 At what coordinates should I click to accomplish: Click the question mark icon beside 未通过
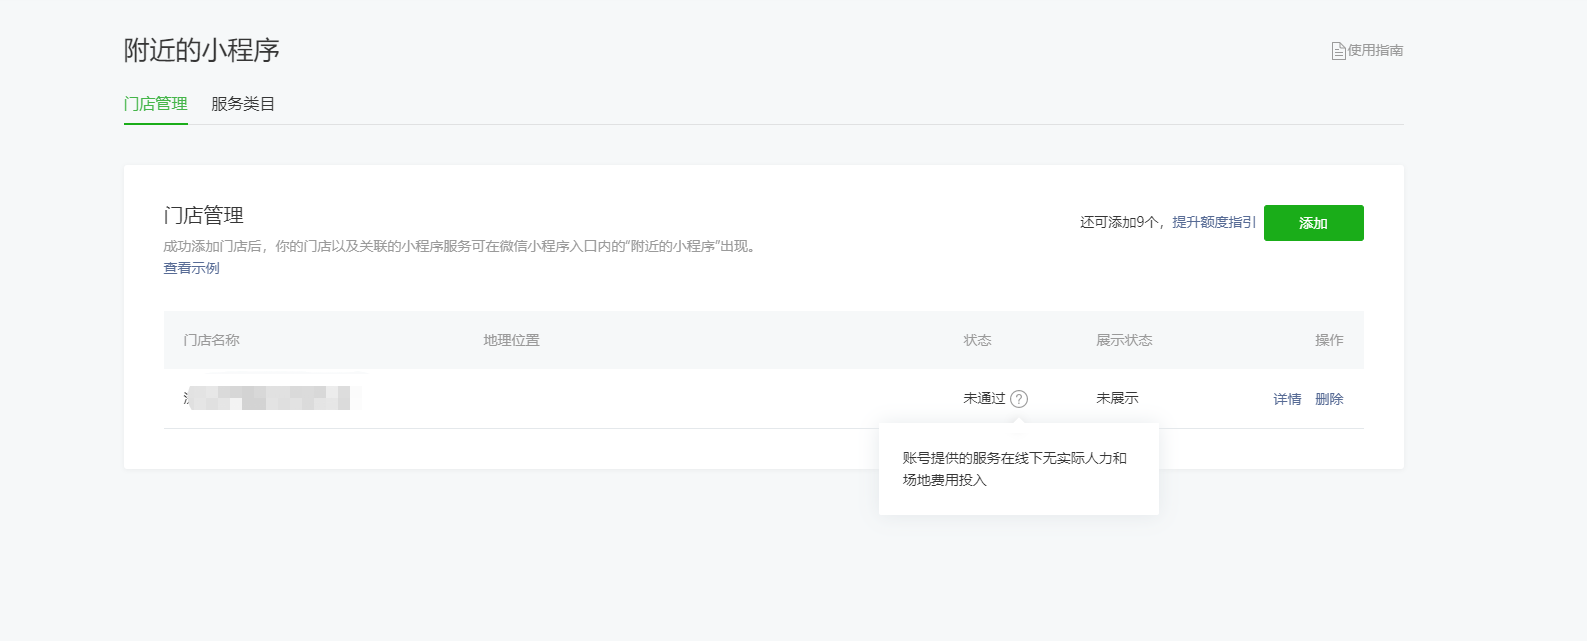click(x=1018, y=399)
